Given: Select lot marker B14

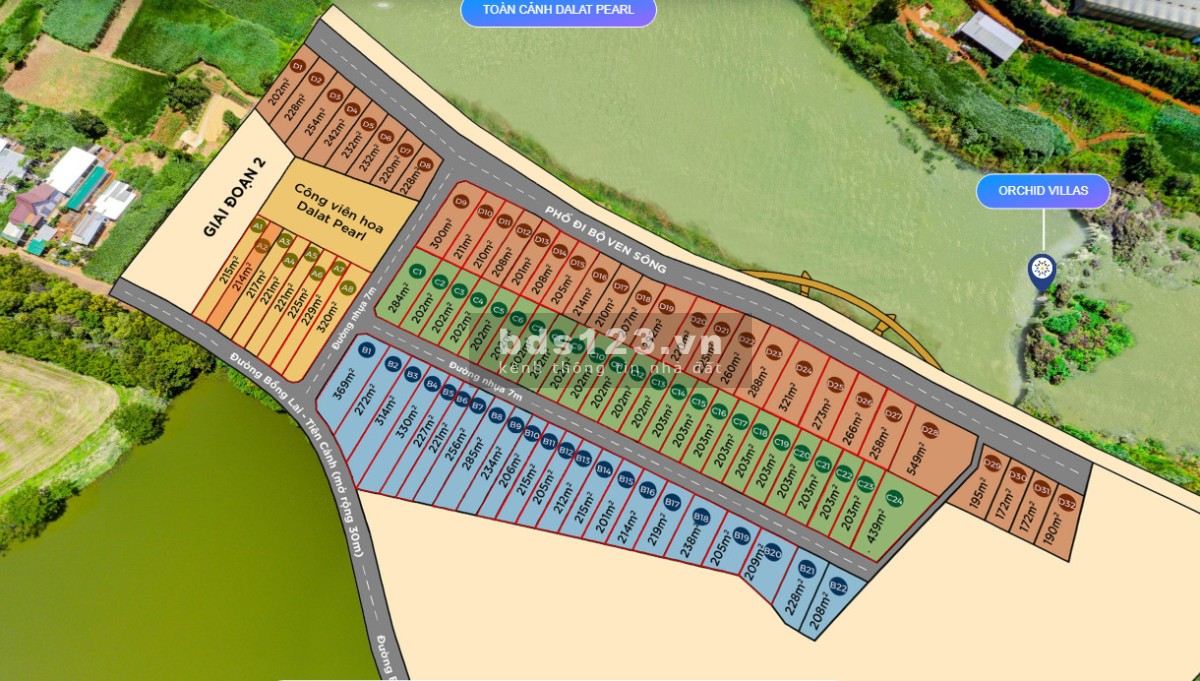Looking at the screenshot, I should pyautogui.click(x=604, y=469).
